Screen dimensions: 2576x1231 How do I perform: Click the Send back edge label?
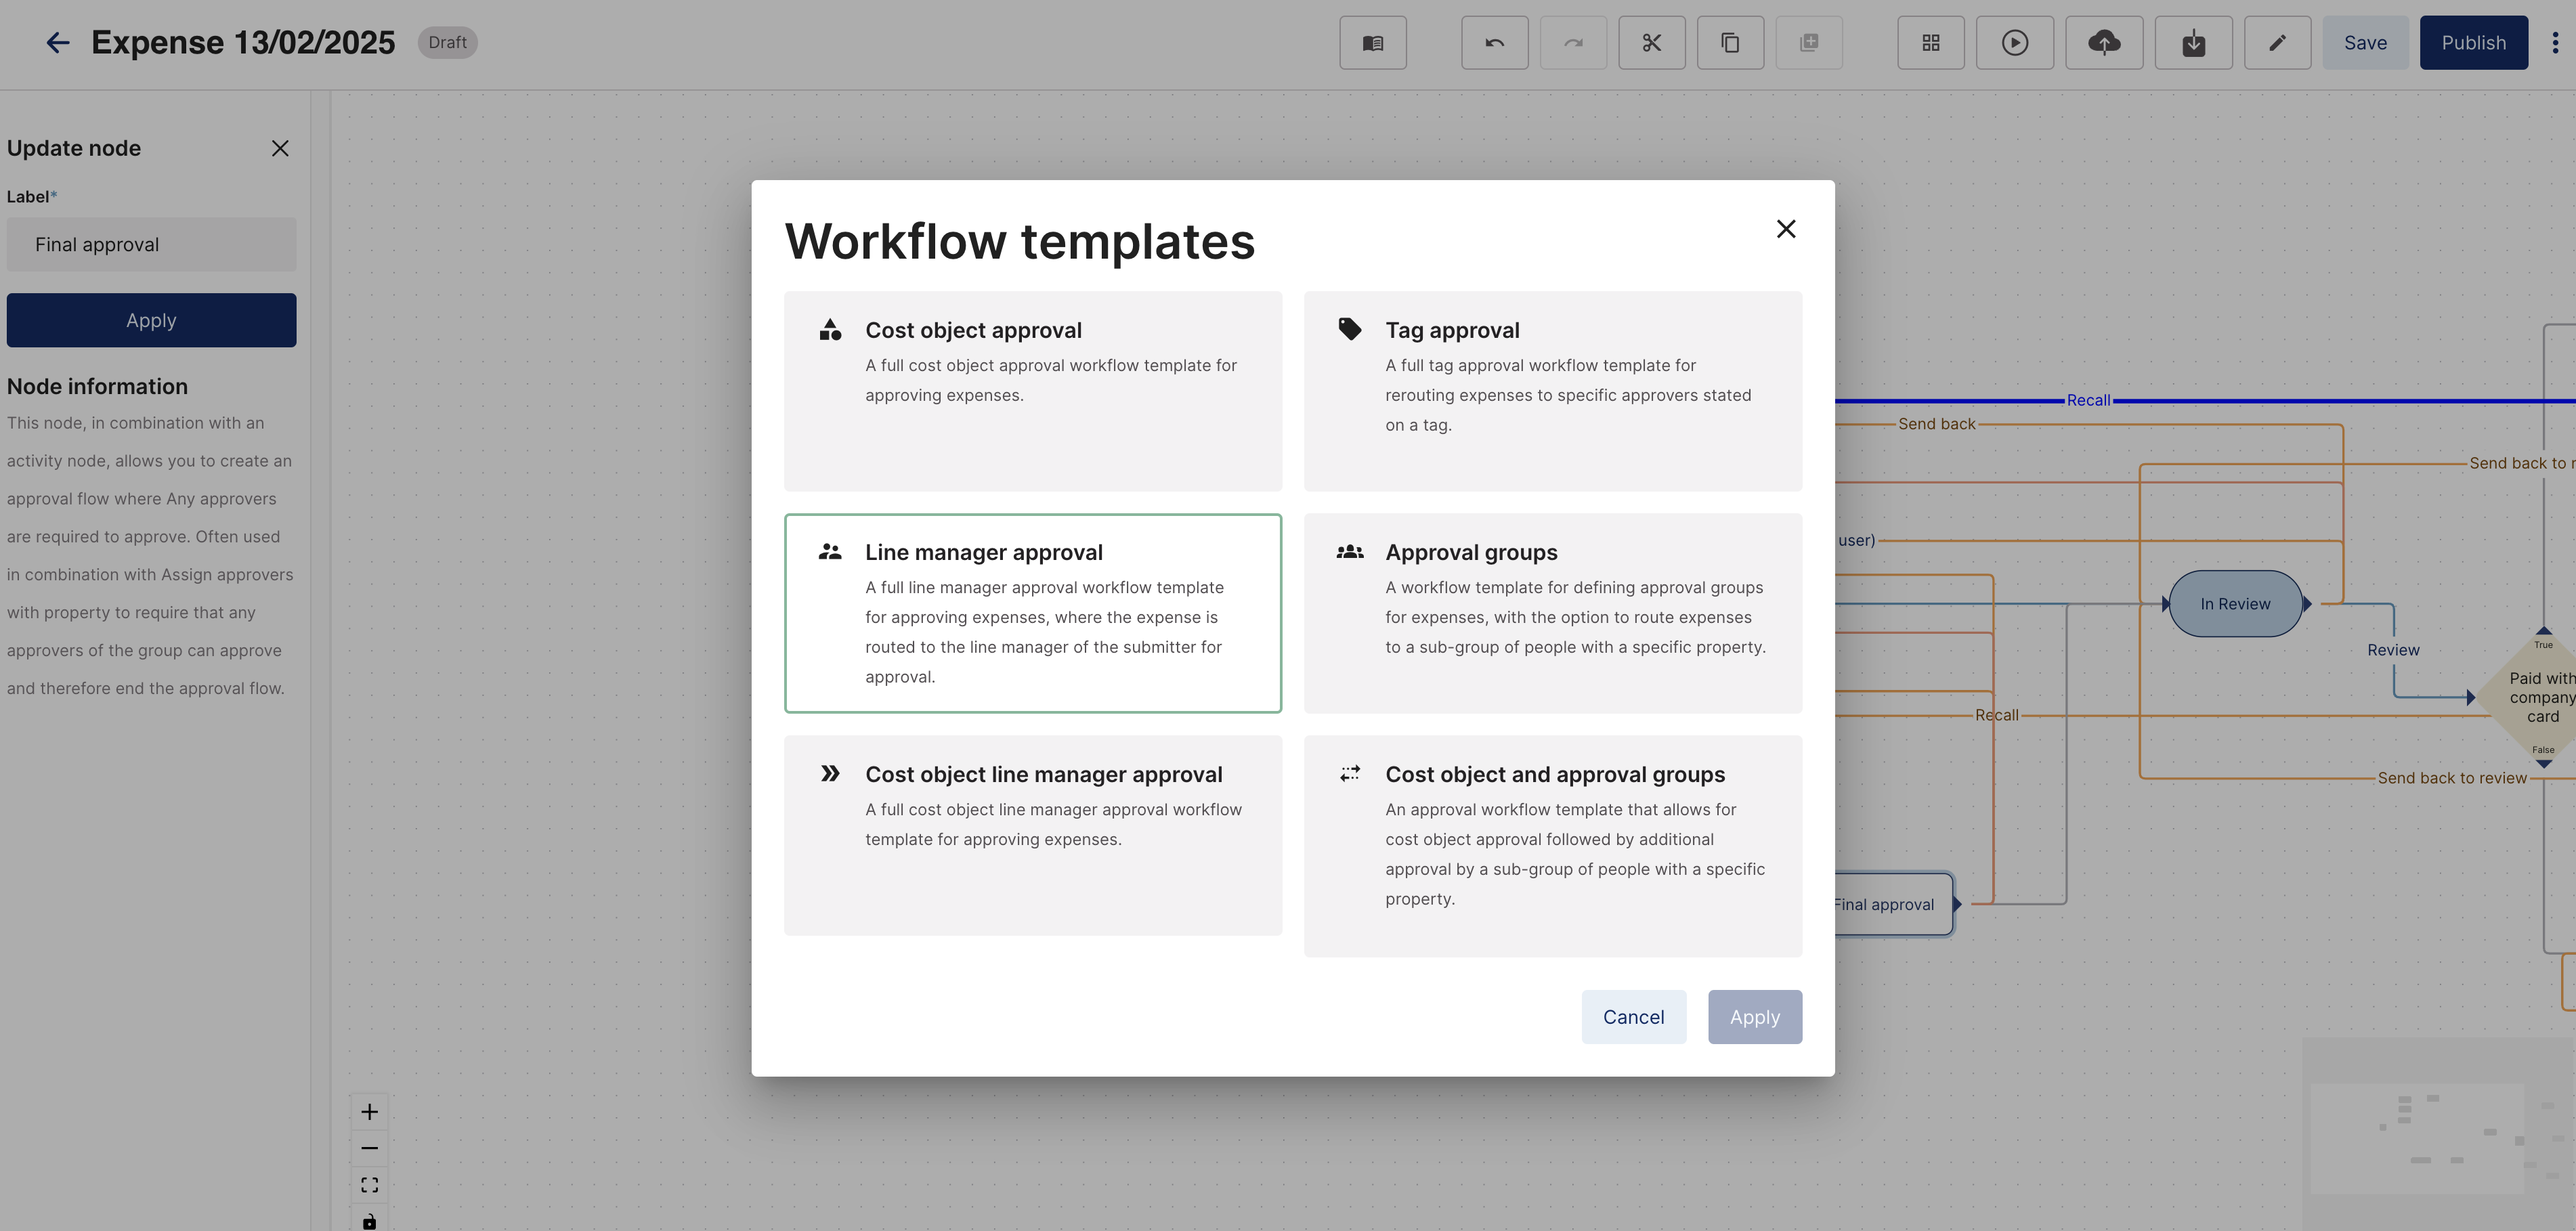point(1936,424)
